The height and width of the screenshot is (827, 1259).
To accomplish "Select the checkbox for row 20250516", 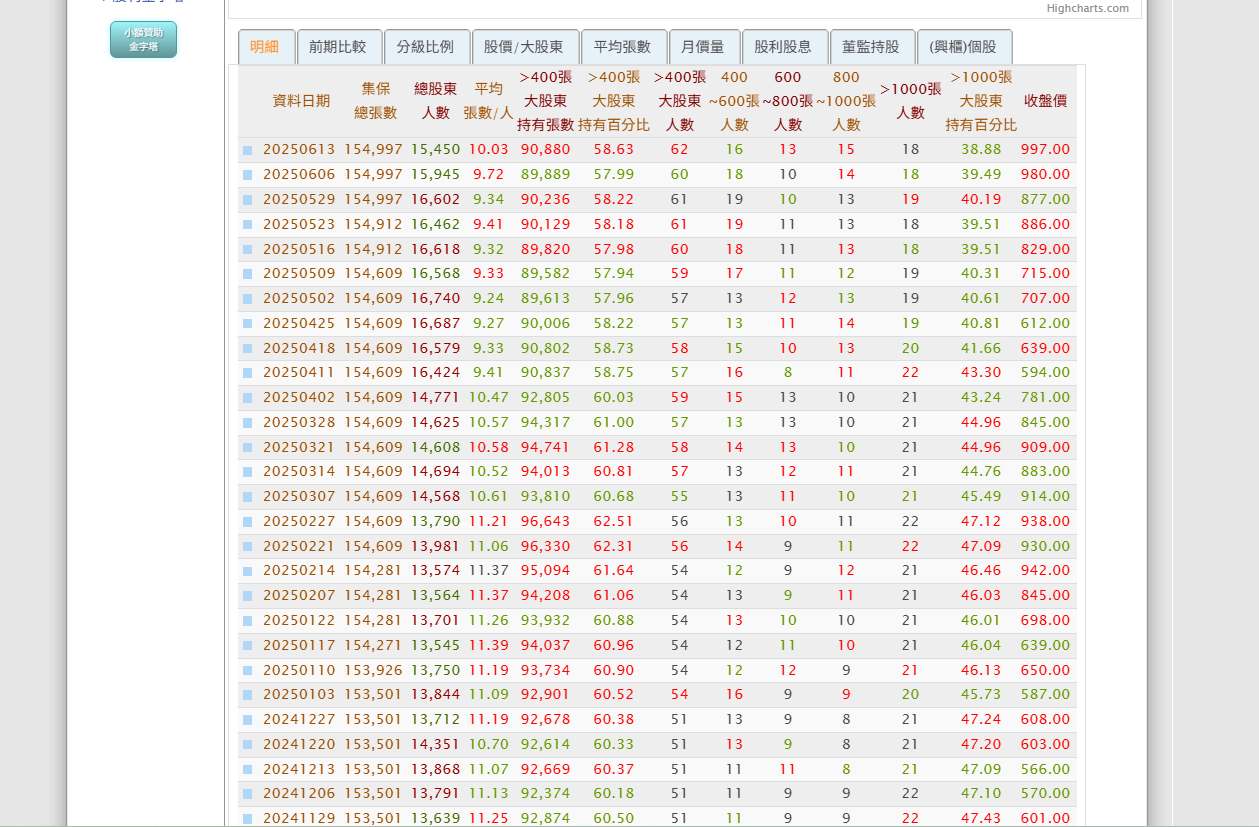I will pyautogui.click(x=247, y=249).
